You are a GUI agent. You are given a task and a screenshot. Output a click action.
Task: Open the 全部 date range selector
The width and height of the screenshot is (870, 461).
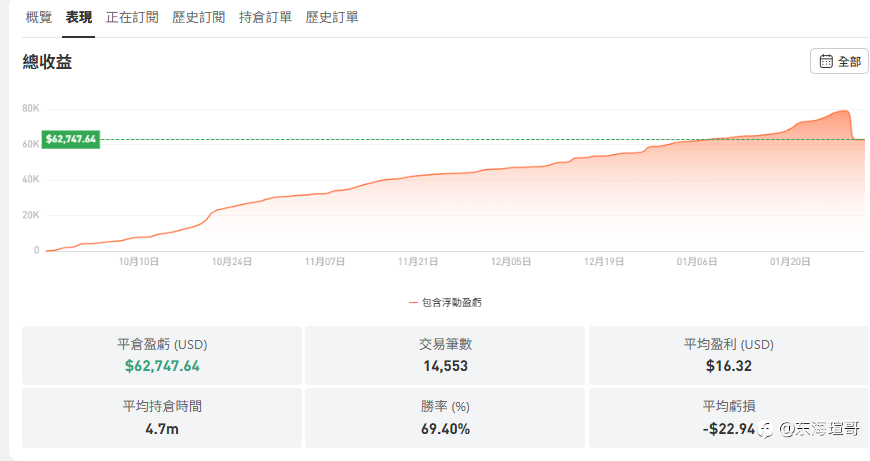click(839, 61)
